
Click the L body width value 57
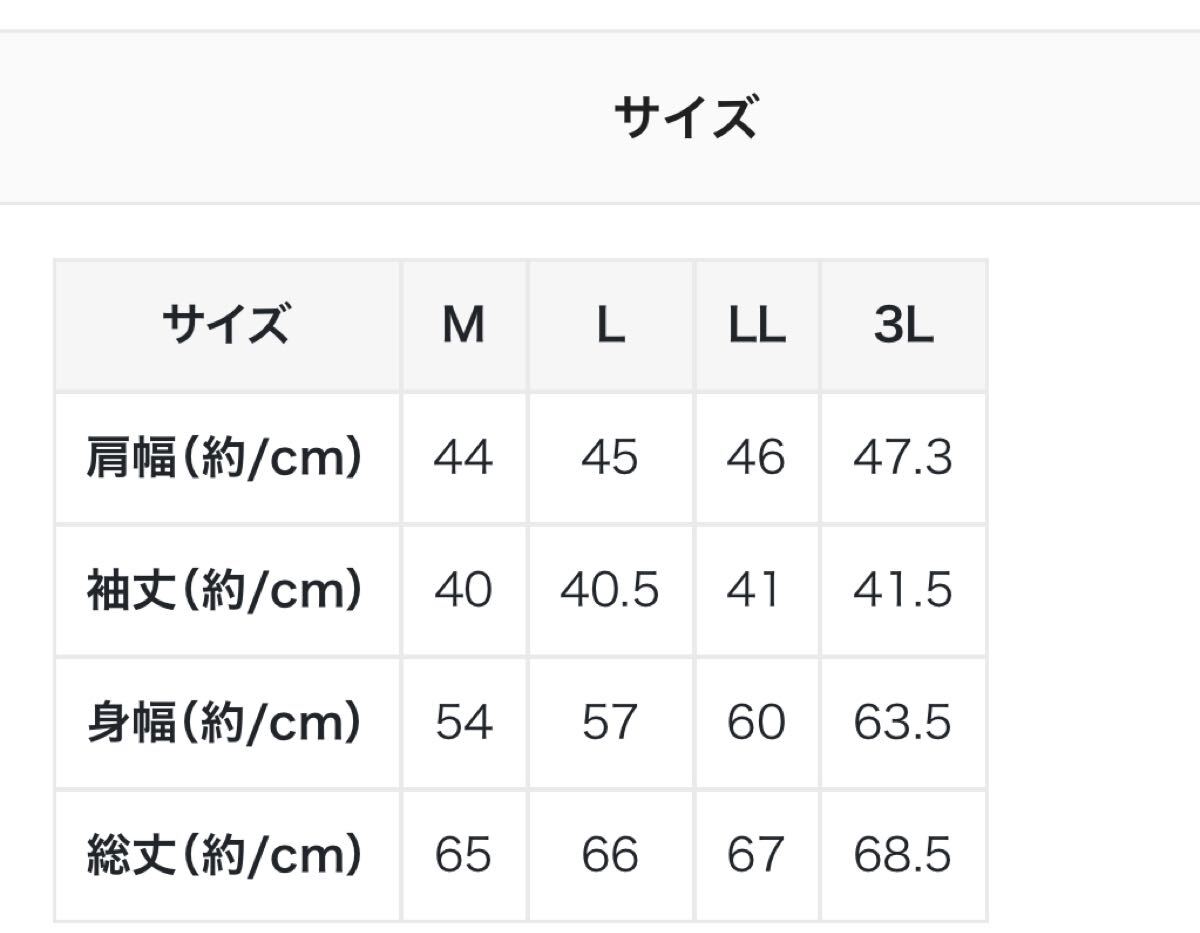point(610,723)
